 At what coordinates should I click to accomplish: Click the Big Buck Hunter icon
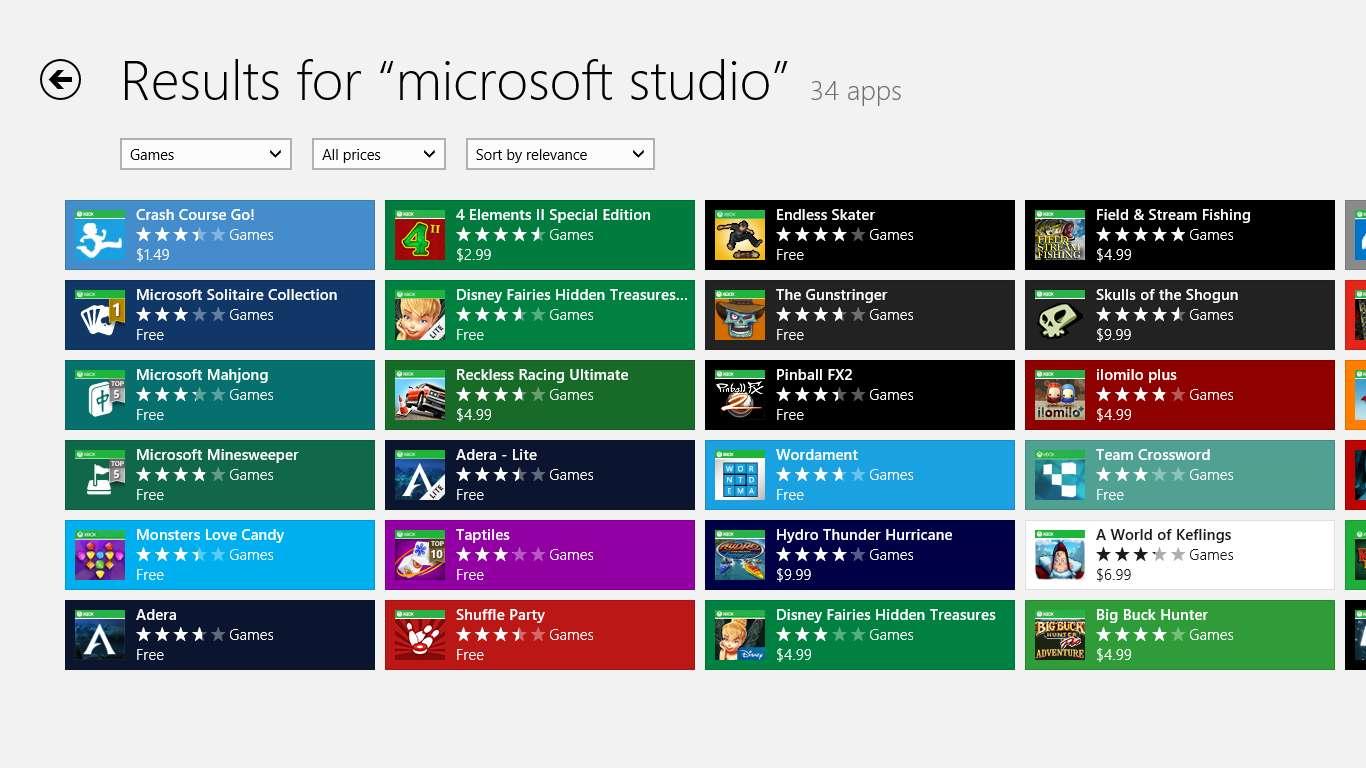click(x=1060, y=635)
